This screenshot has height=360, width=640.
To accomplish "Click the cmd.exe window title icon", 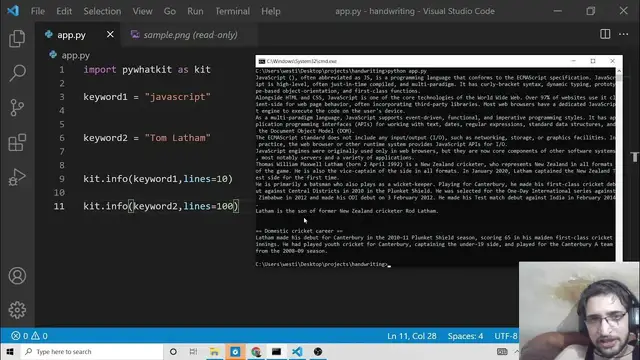I will (262, 61).
